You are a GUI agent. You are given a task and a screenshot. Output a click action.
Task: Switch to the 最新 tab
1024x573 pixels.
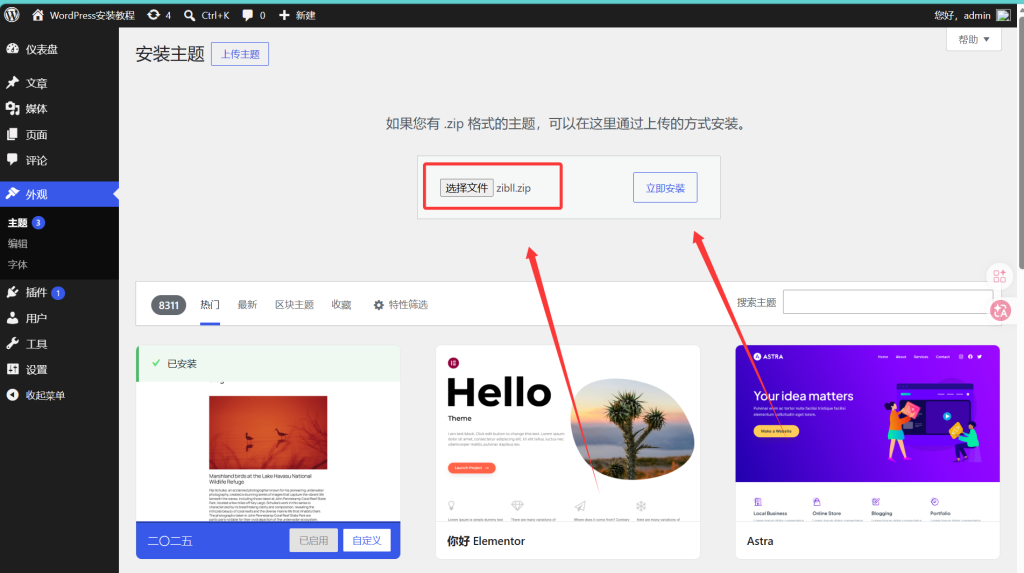[247, 304]
